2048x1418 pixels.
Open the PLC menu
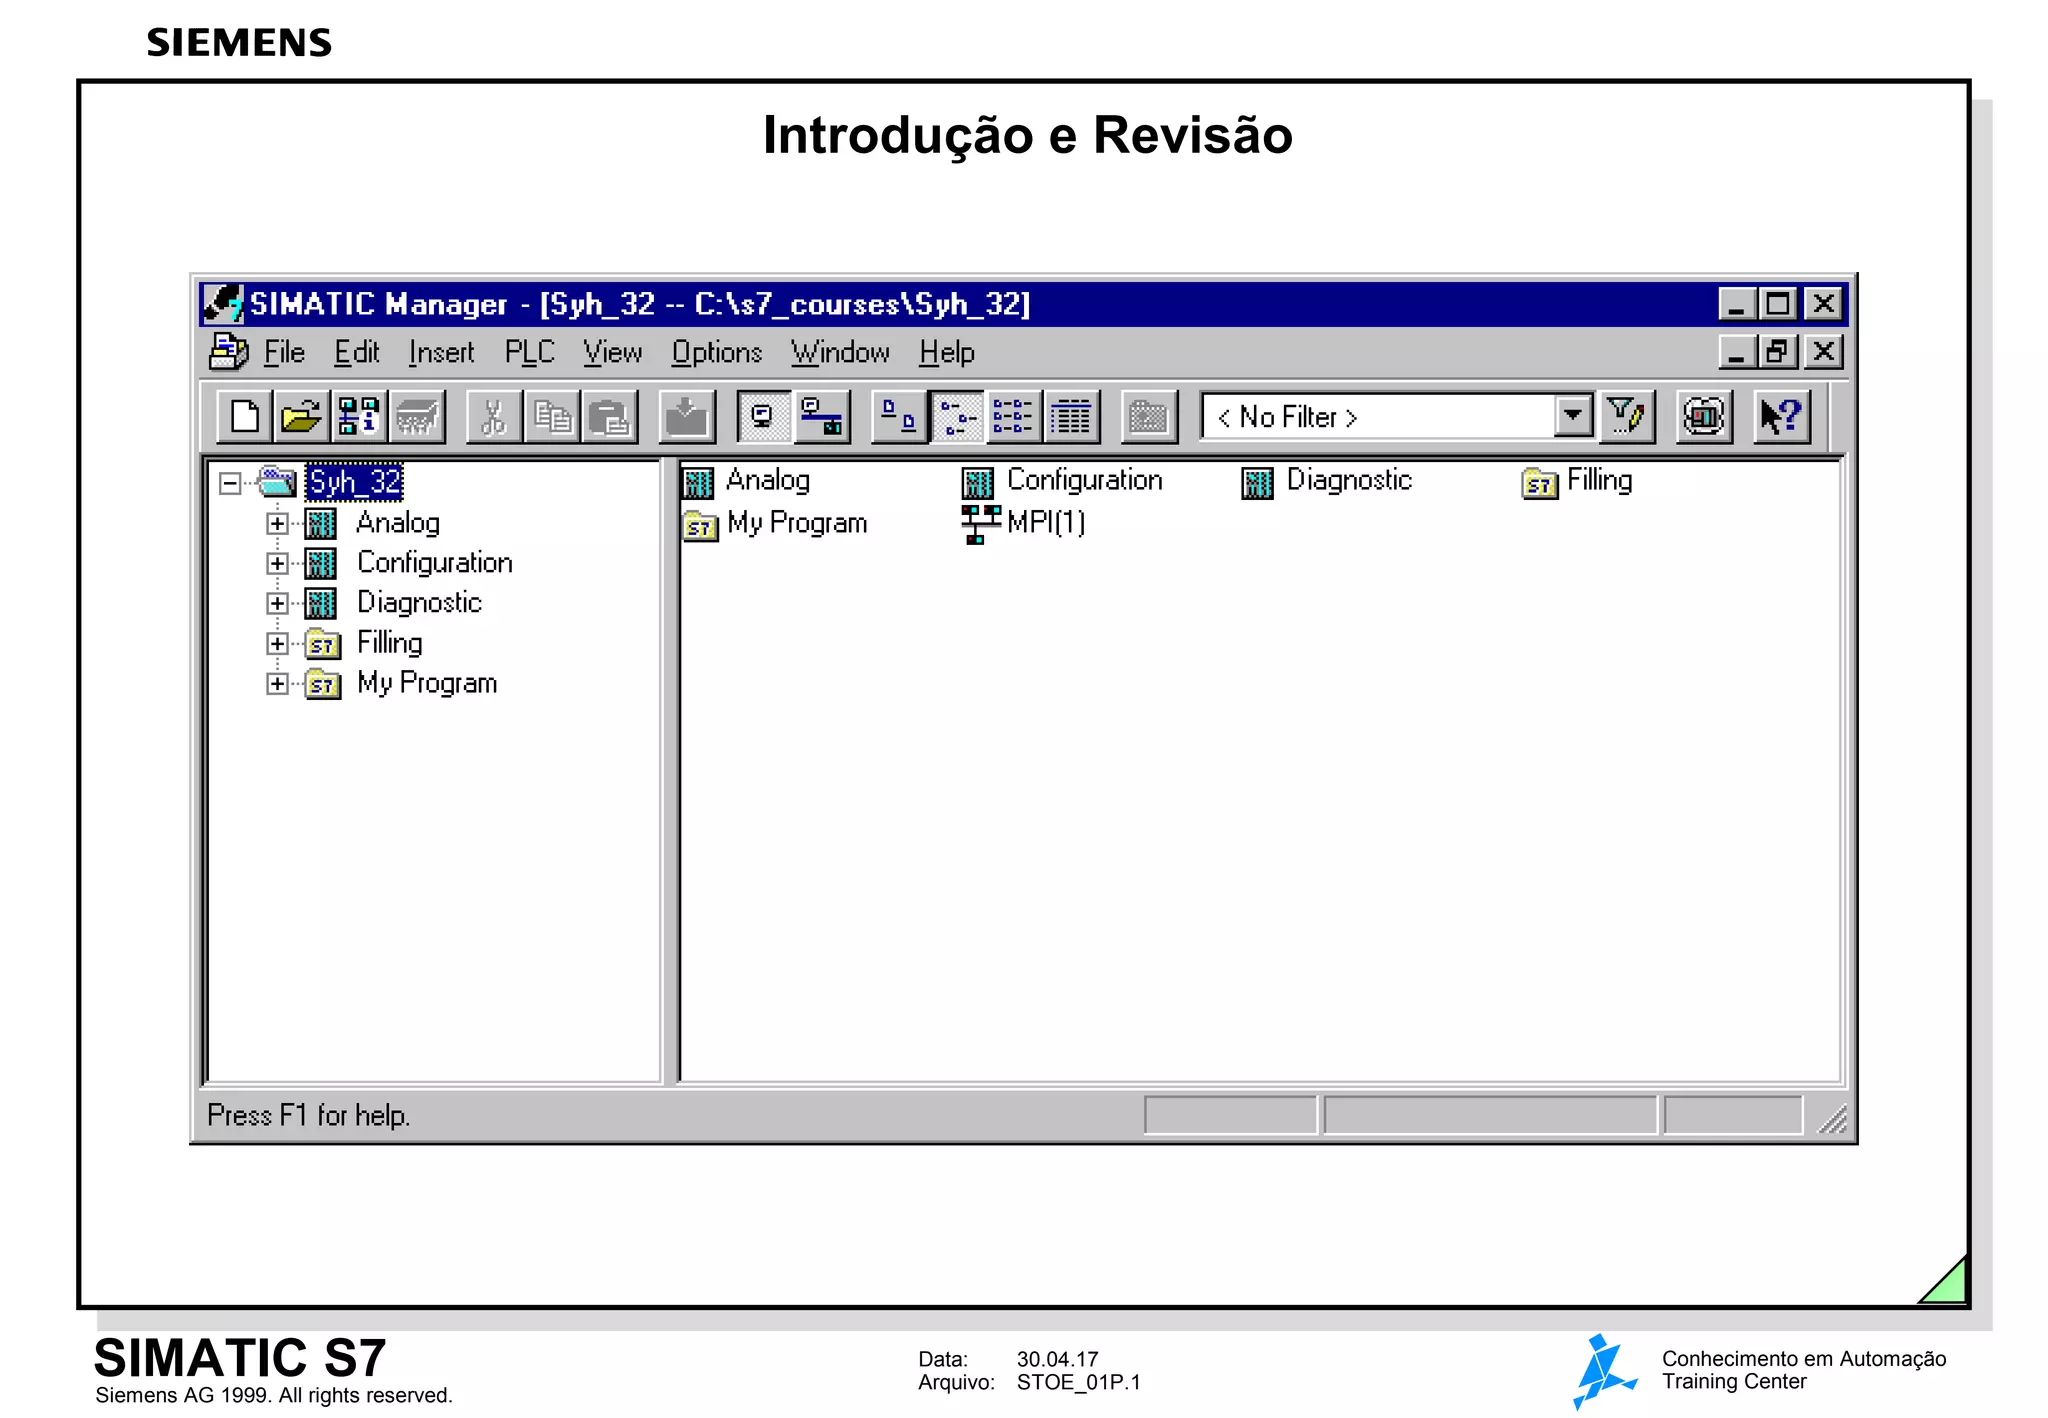528,352
